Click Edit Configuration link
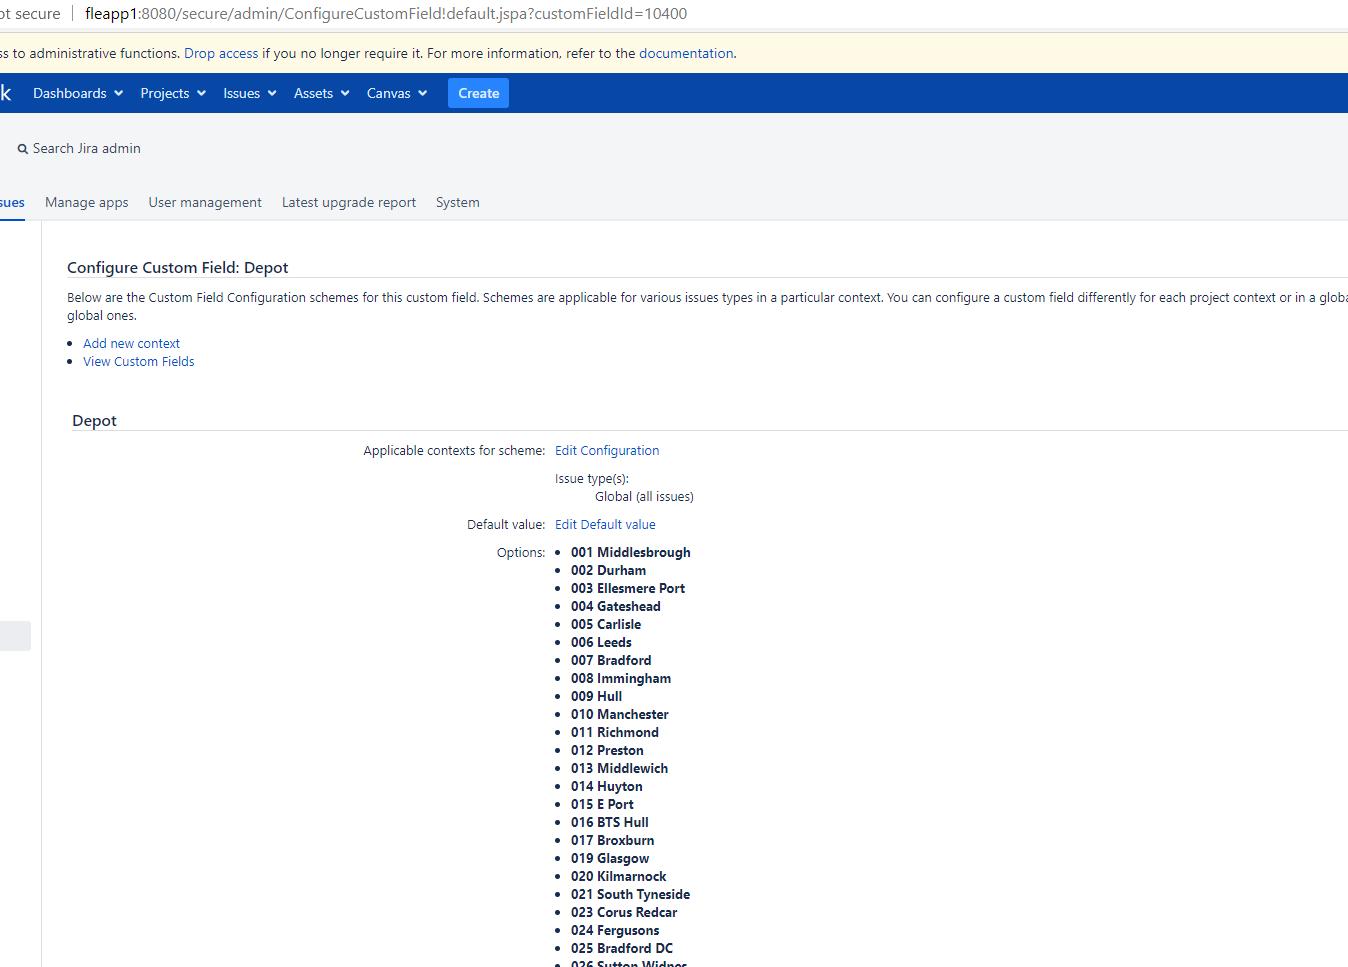Viewport: 1348px width, 967px height. 607,451
